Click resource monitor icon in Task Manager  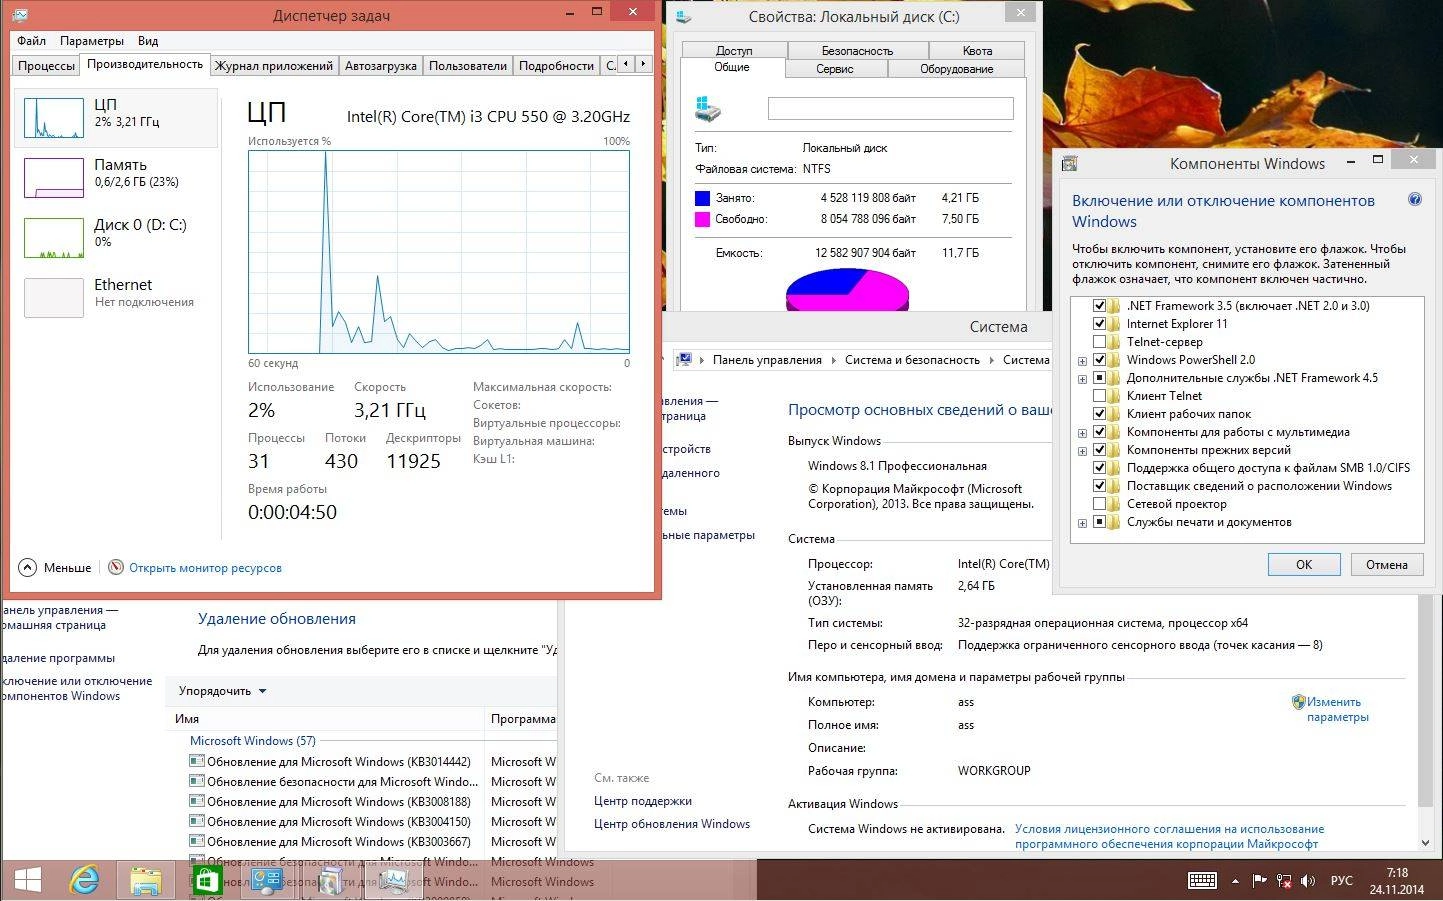click(116, 567)
